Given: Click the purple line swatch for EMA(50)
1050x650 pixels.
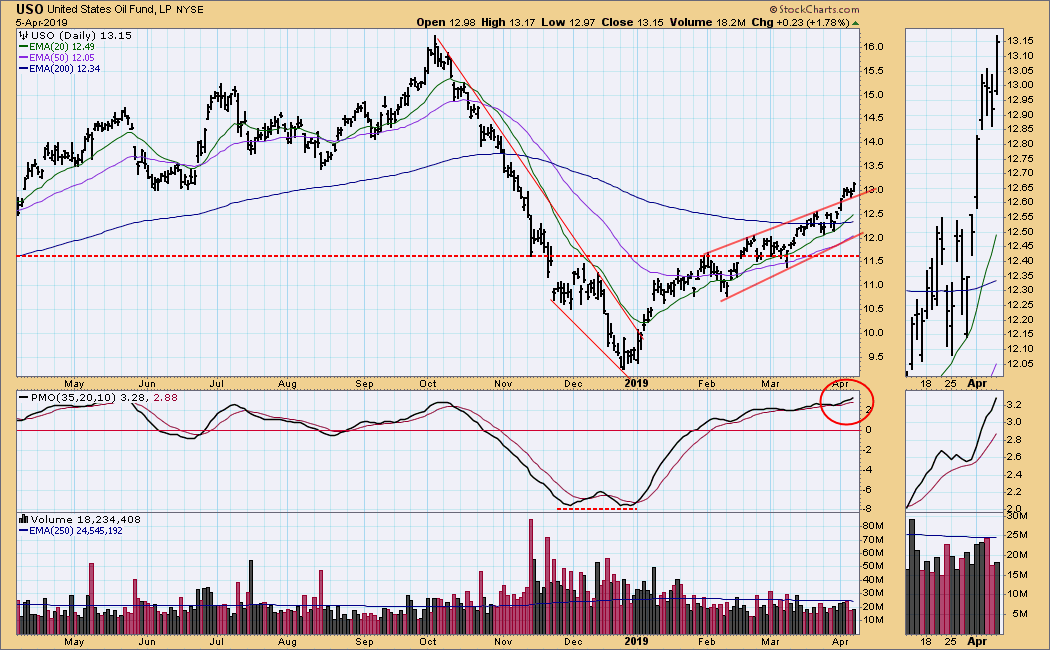Looking at the screenshot, I should [x=23, y=58].
